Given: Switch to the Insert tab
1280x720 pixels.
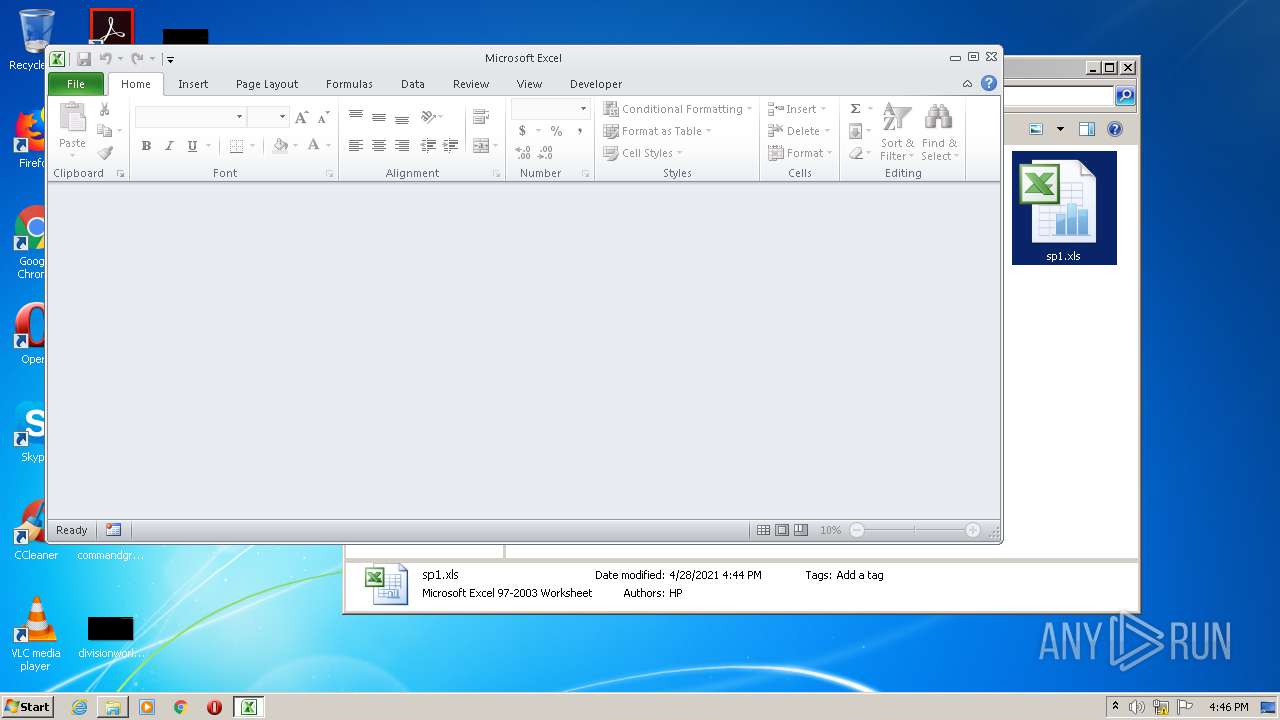Looking at the screenshot, I should pyautogui.click(x=193, y=84).
